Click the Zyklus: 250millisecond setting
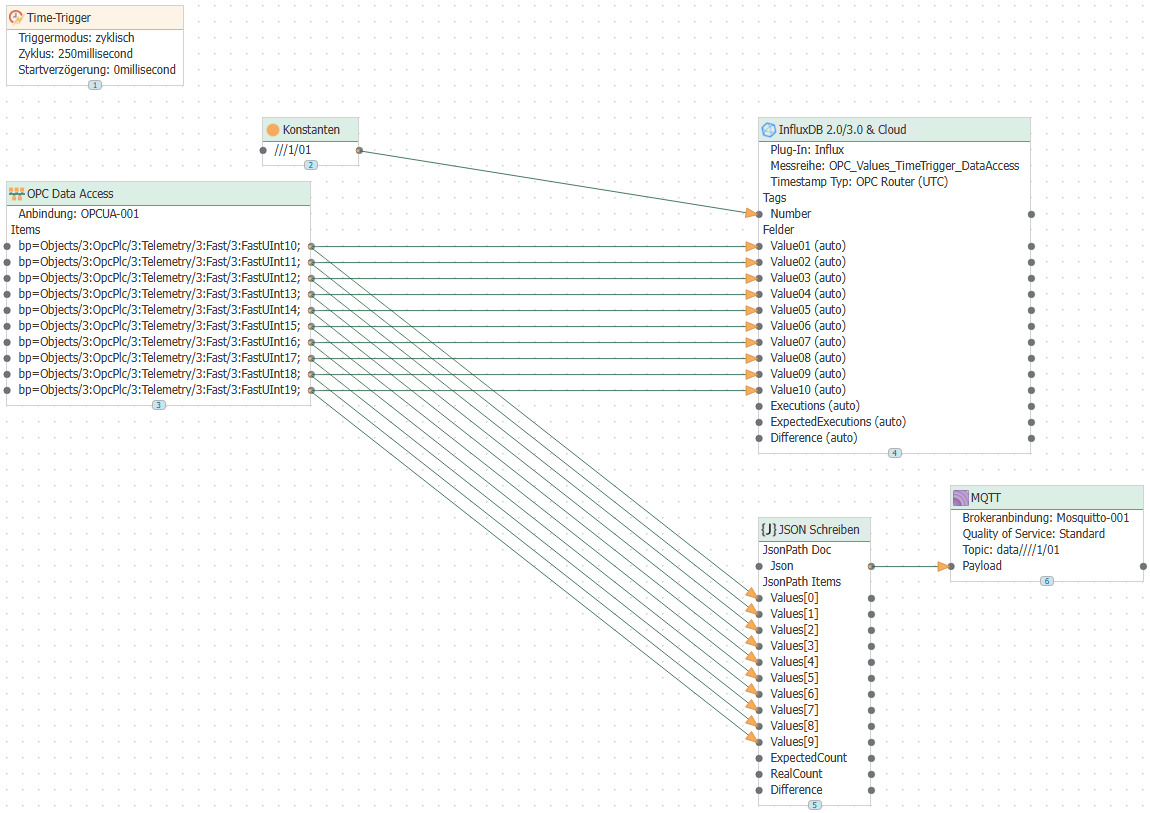This screenshot has height=813, width=1150. pos(76,54)
